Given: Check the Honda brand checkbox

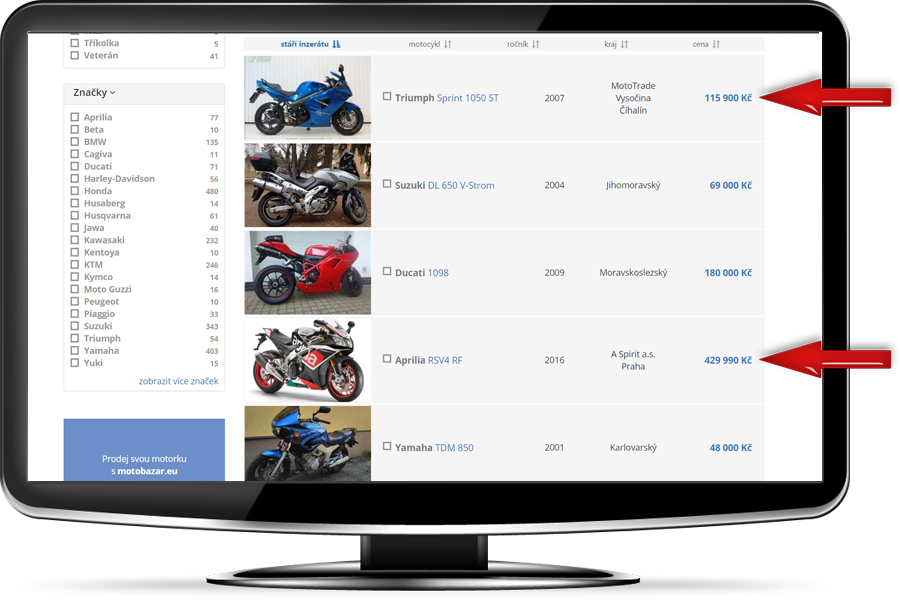Looking at the screenshot, I should [75, 191].
